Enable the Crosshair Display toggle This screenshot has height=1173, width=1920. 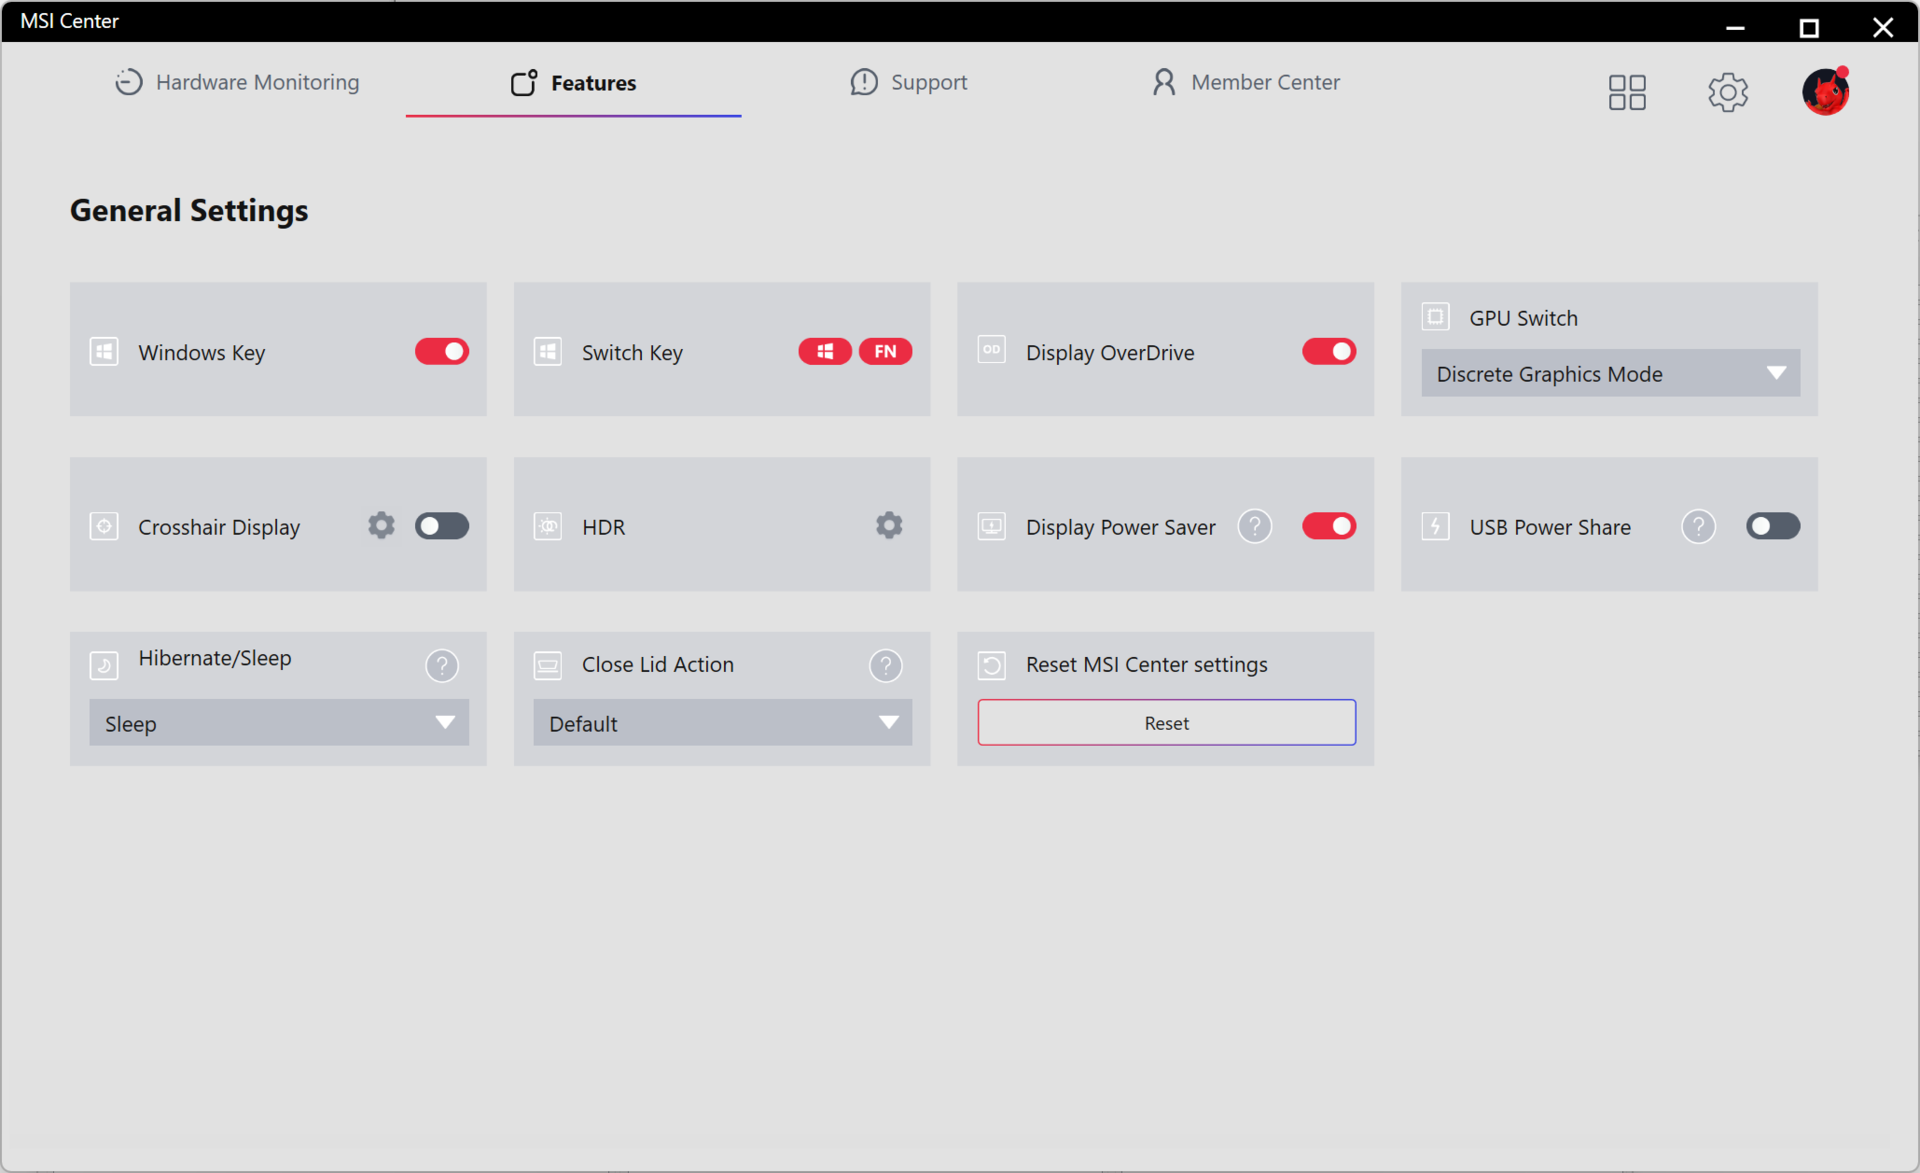click(441, 526)
